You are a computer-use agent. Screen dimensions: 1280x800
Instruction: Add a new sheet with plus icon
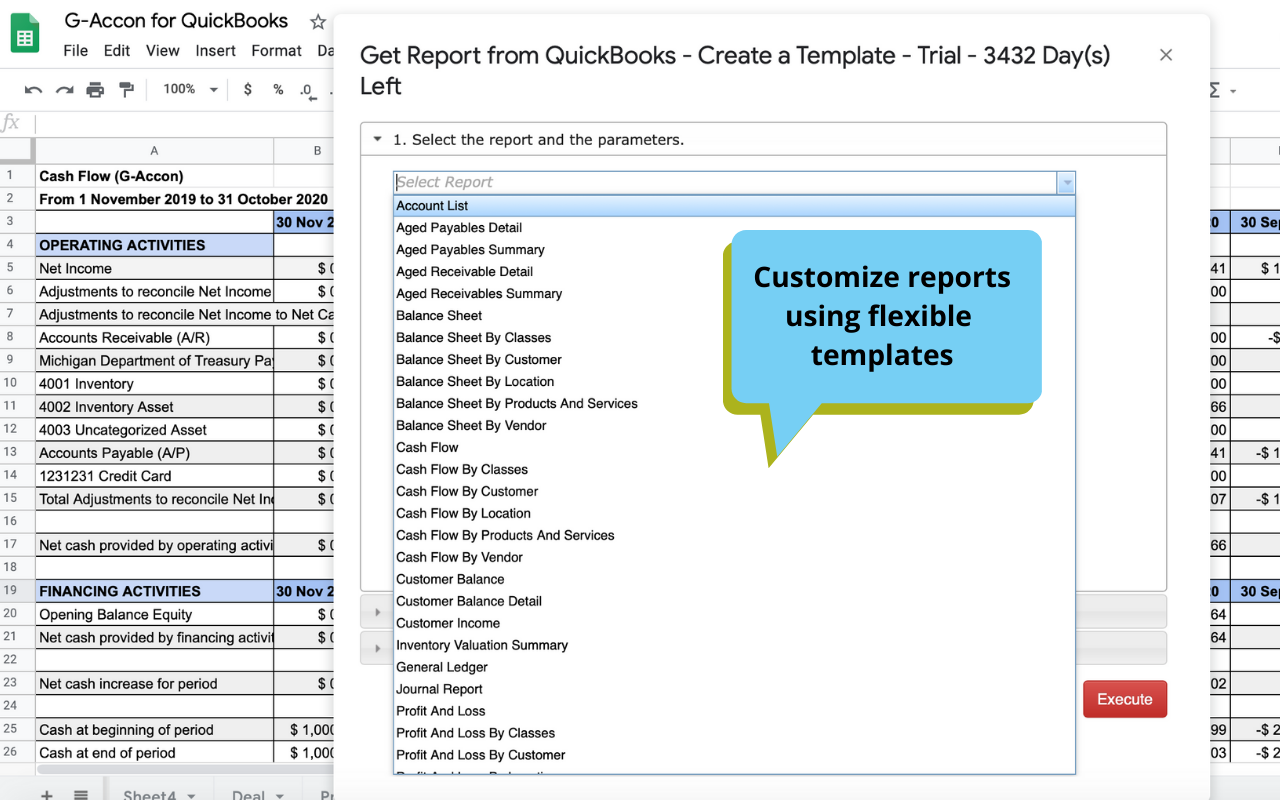pyautogui.click(x=46, y=795)
